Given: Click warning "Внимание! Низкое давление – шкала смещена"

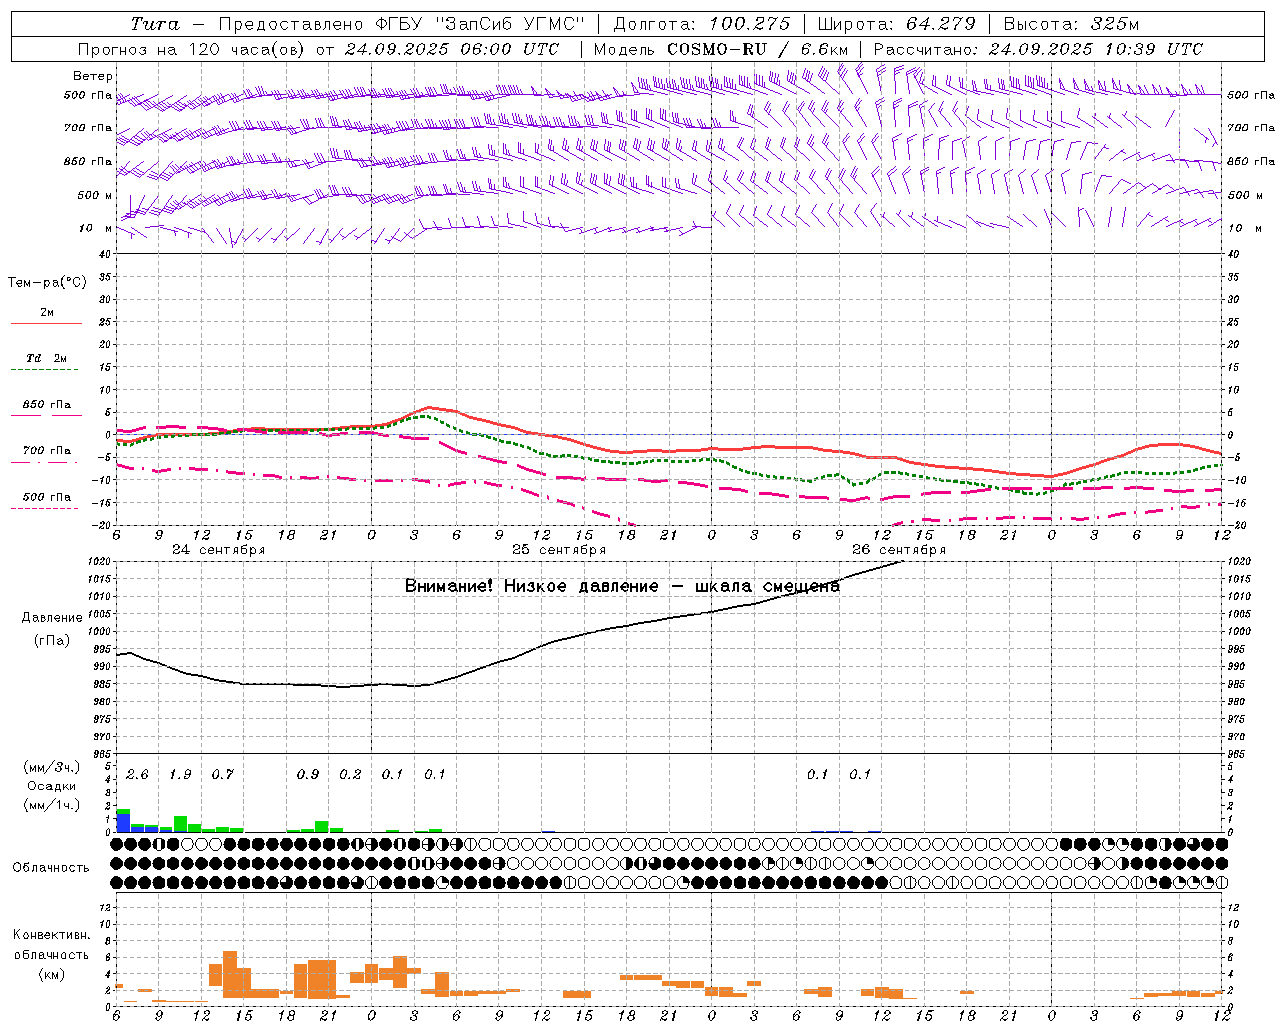Looking at the screenshot, I should [x=622, y=586].
